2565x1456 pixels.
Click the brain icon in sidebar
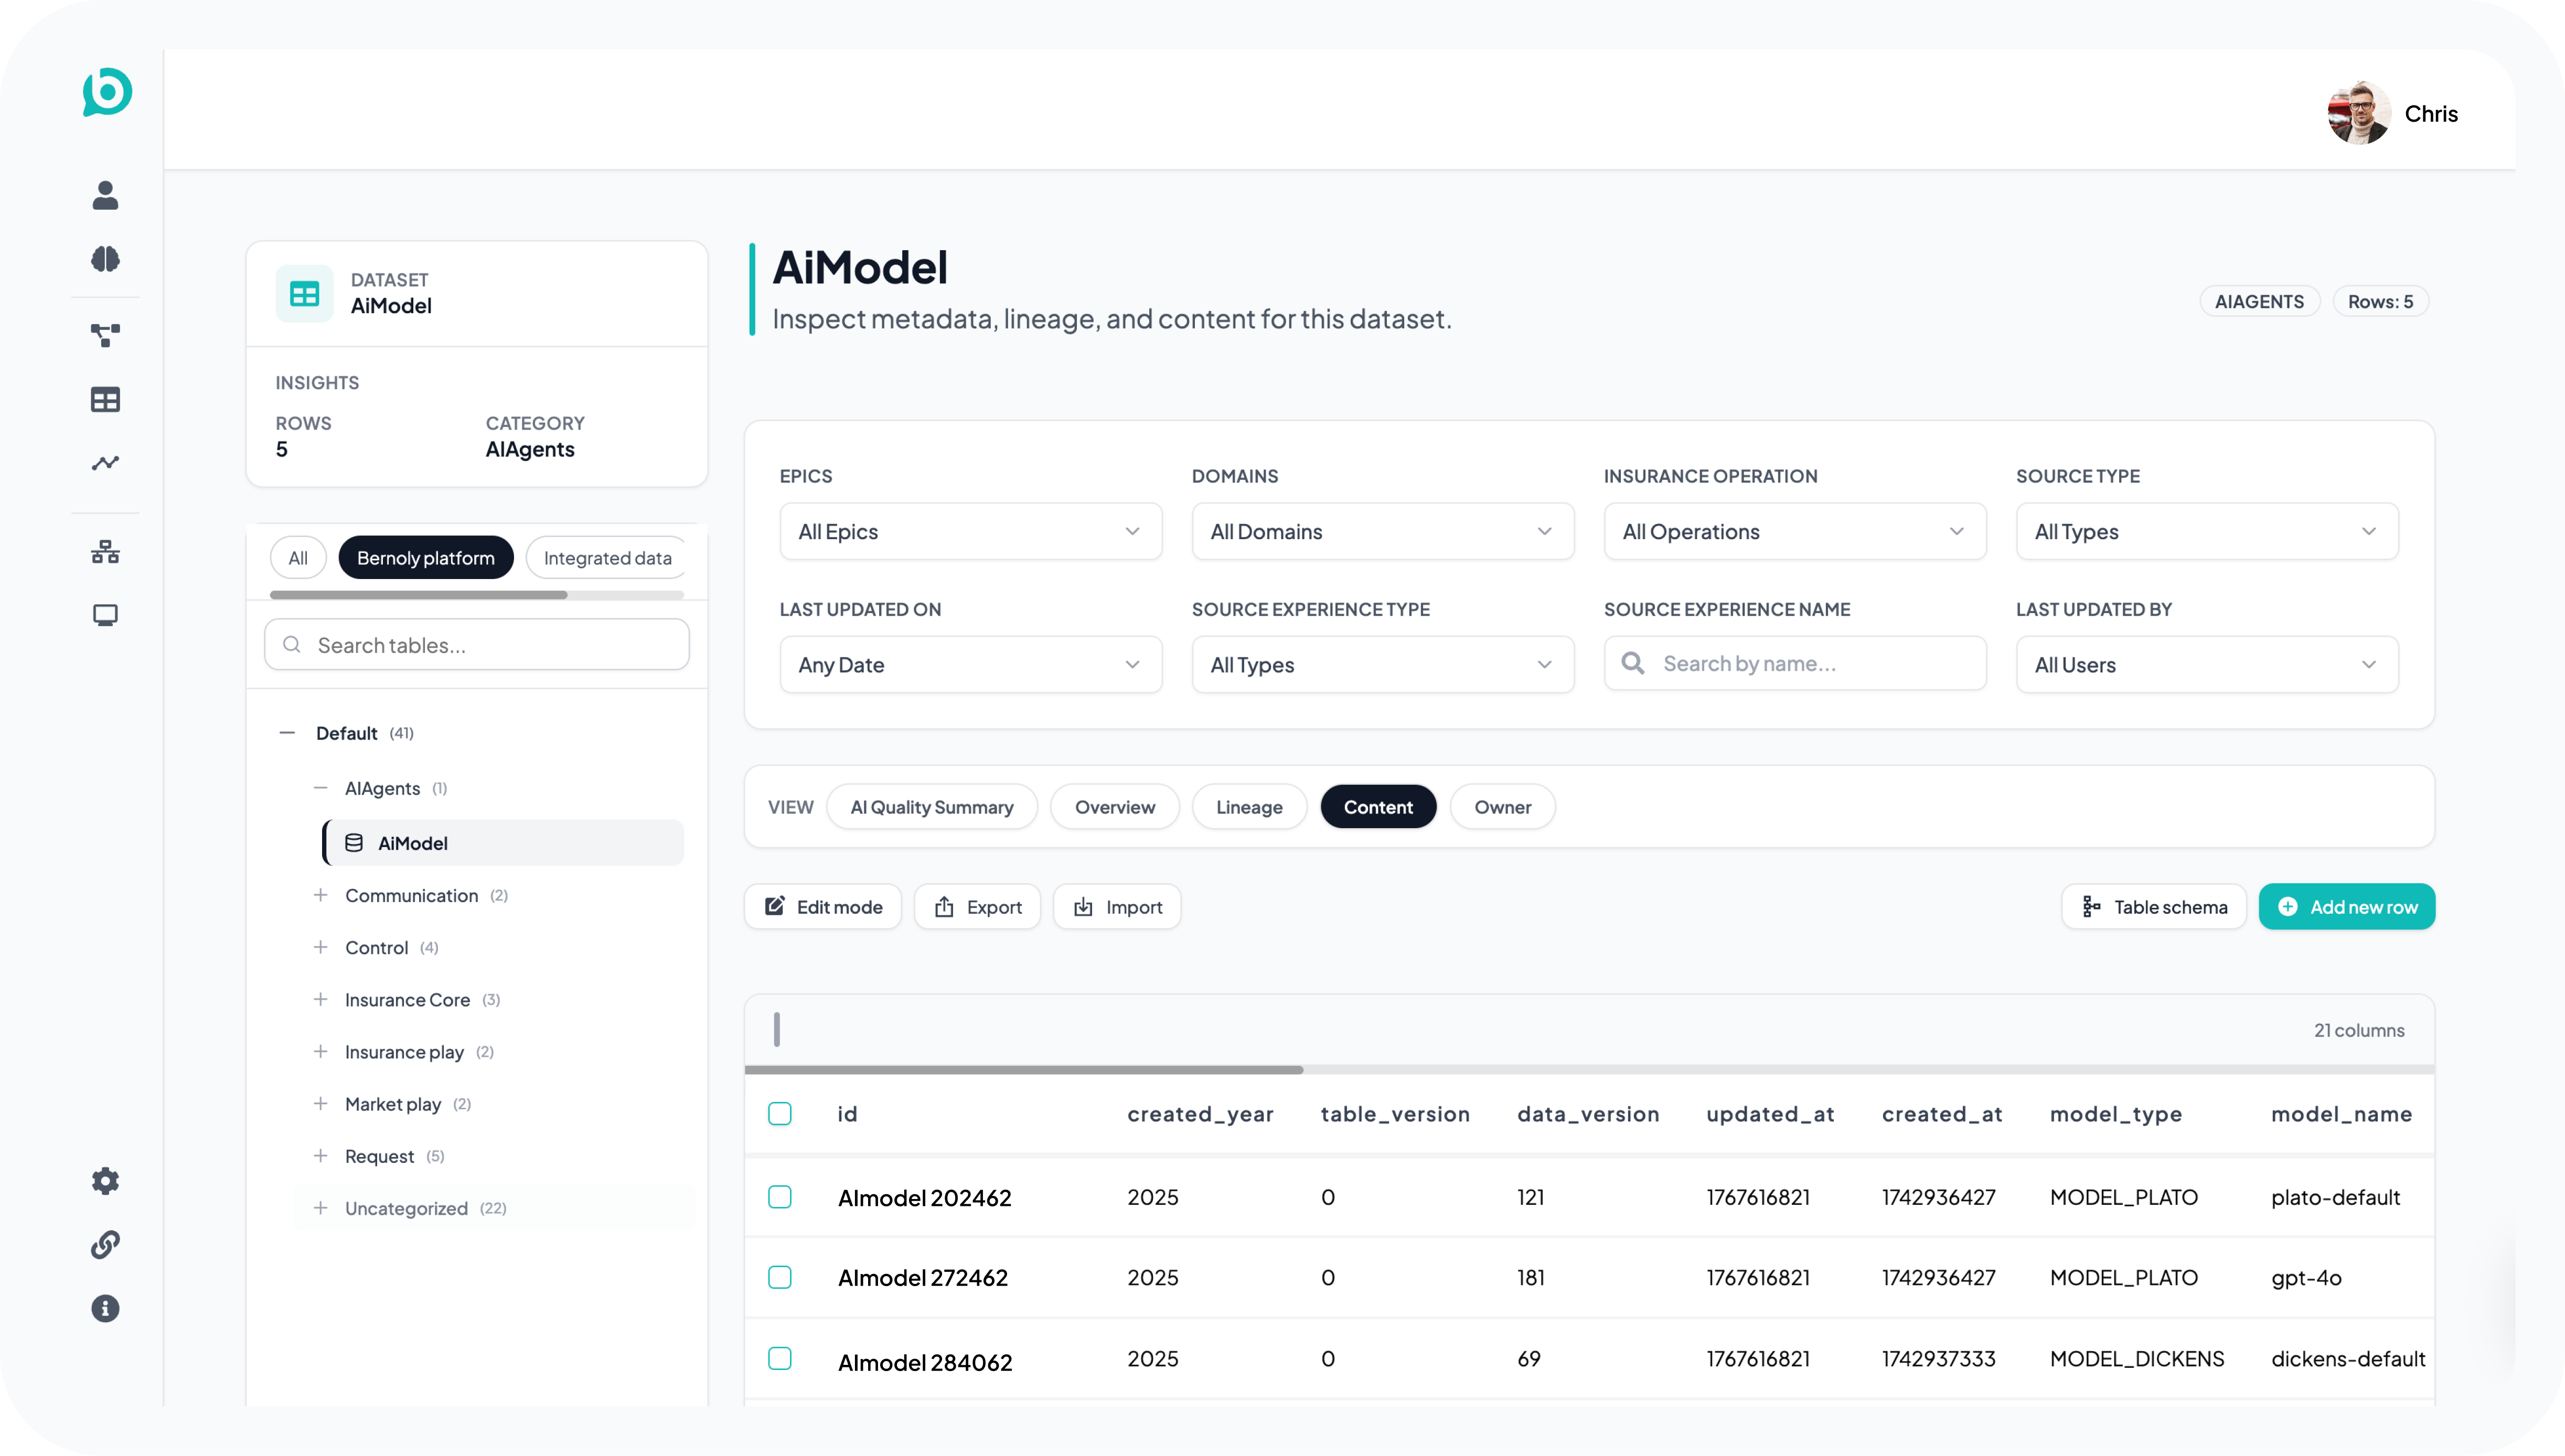click(x=105, y=259)
